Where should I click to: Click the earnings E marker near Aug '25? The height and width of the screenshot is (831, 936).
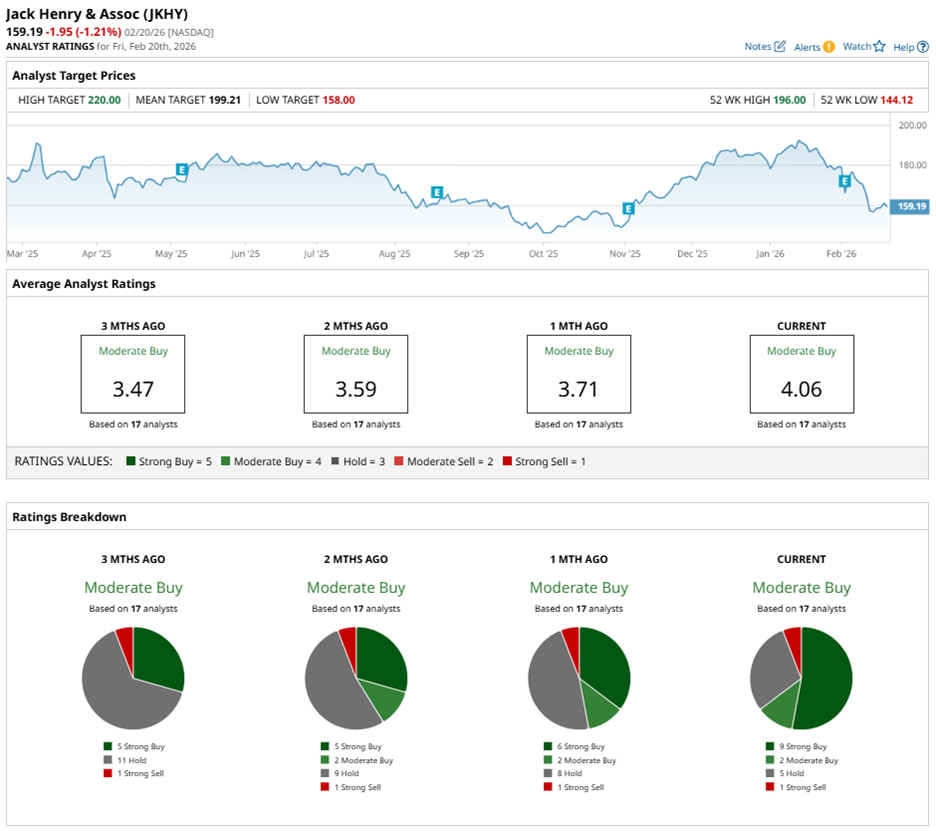pyautogui.click(x=436, y=192)
